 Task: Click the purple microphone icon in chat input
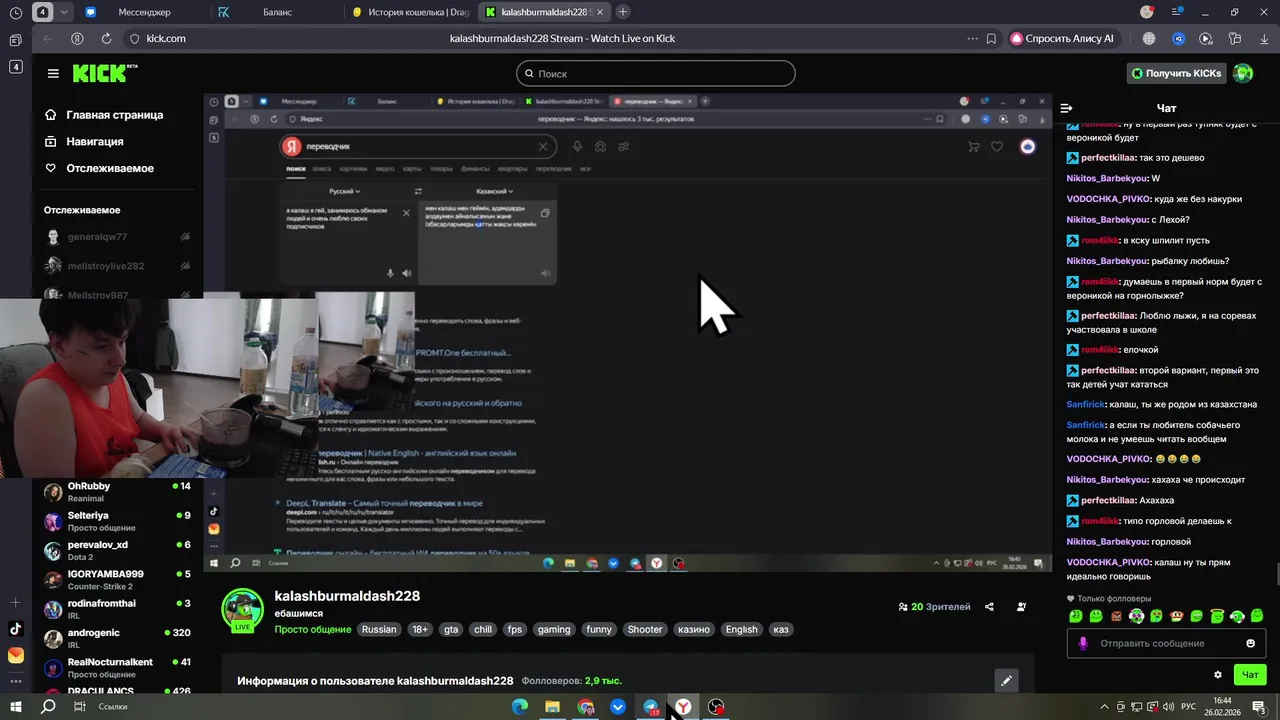[1082, 643]
